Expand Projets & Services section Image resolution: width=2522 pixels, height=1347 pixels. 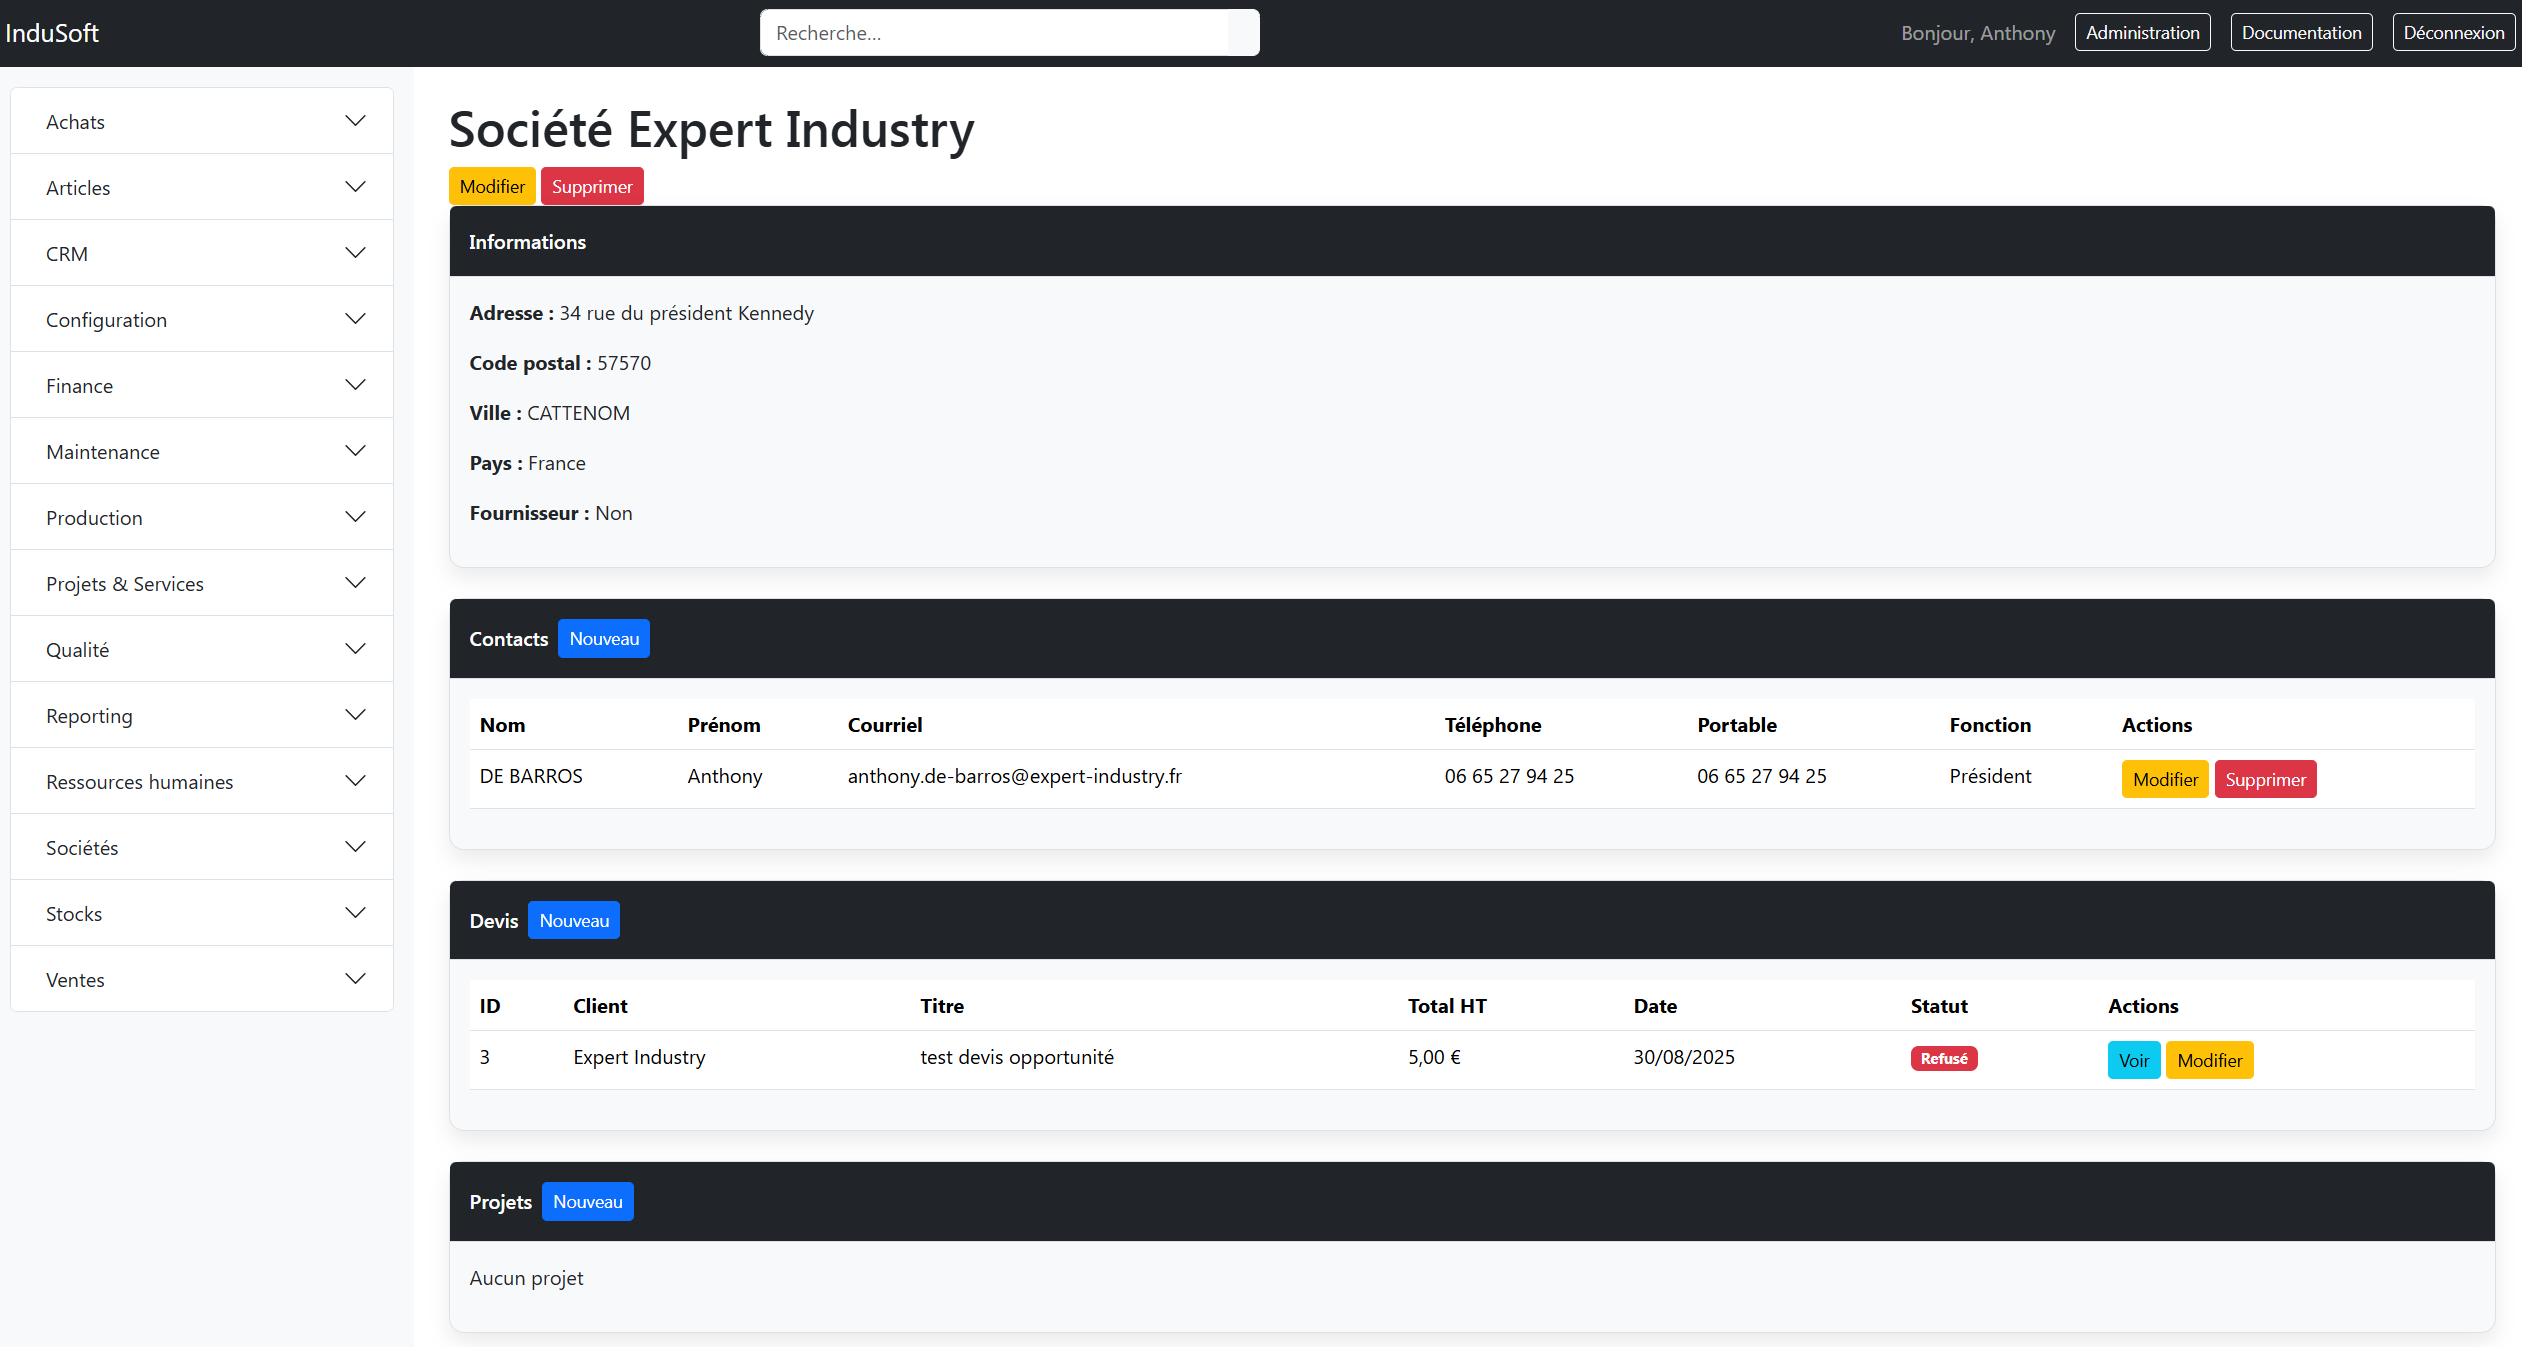coord(201,583)
